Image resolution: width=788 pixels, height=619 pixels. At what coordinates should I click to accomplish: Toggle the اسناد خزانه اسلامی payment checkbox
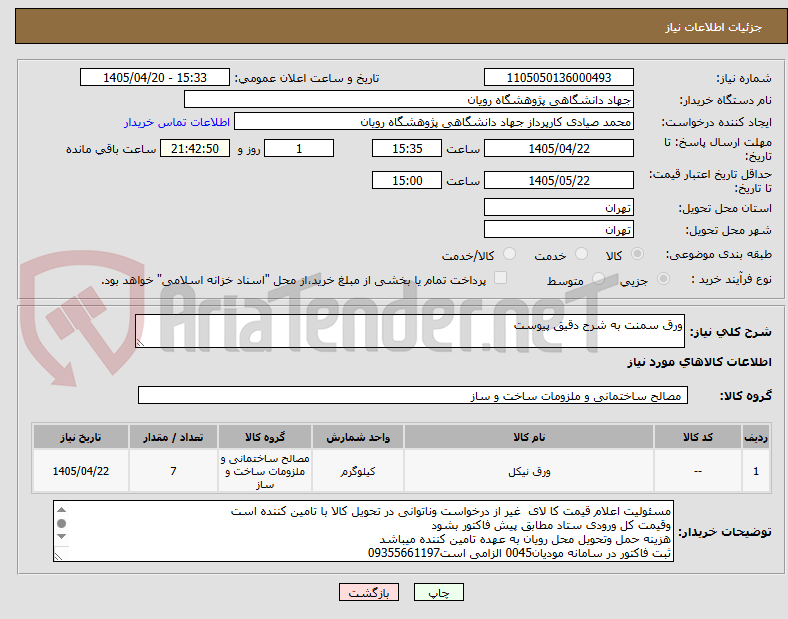point(501,278)
